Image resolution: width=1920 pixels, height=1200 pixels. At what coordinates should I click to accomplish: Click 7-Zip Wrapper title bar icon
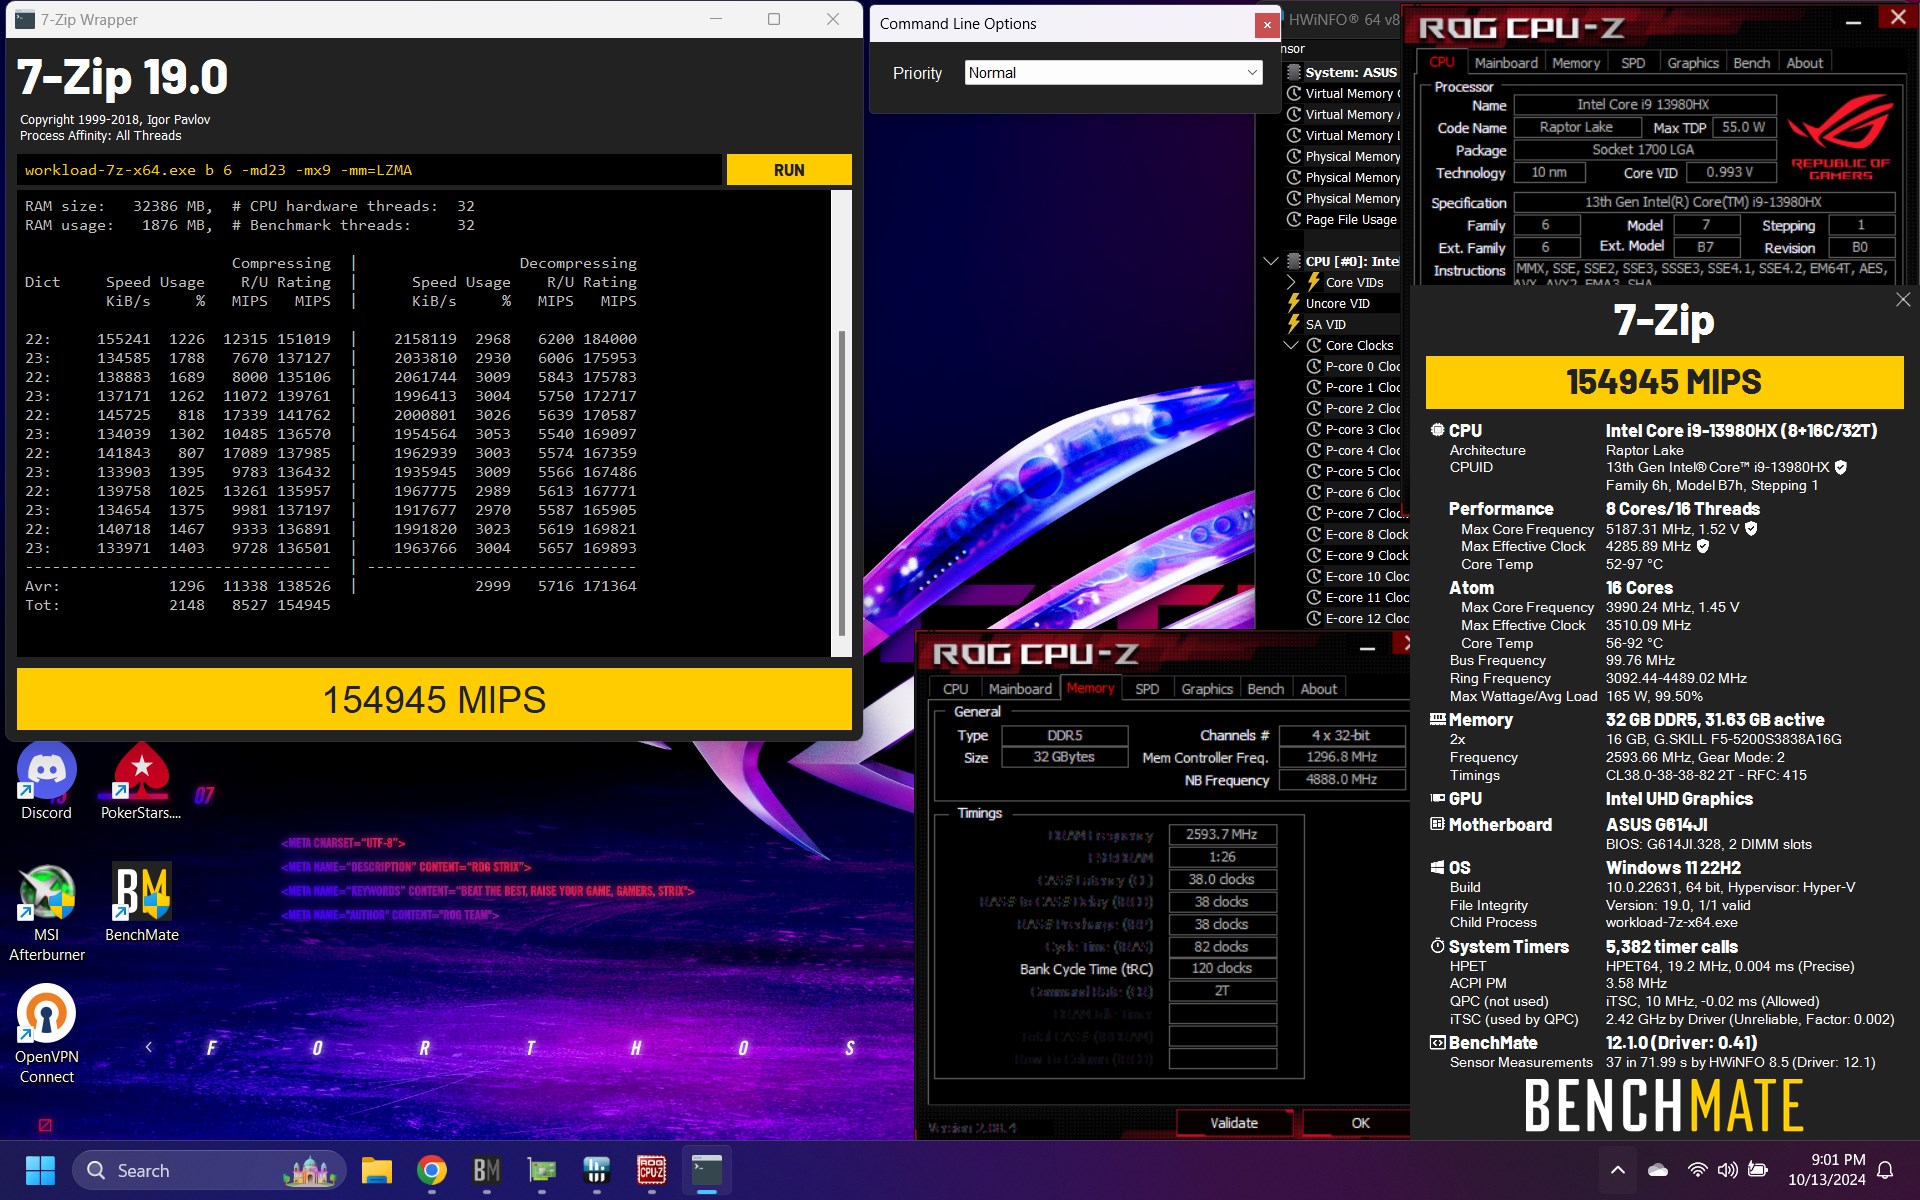25,19
